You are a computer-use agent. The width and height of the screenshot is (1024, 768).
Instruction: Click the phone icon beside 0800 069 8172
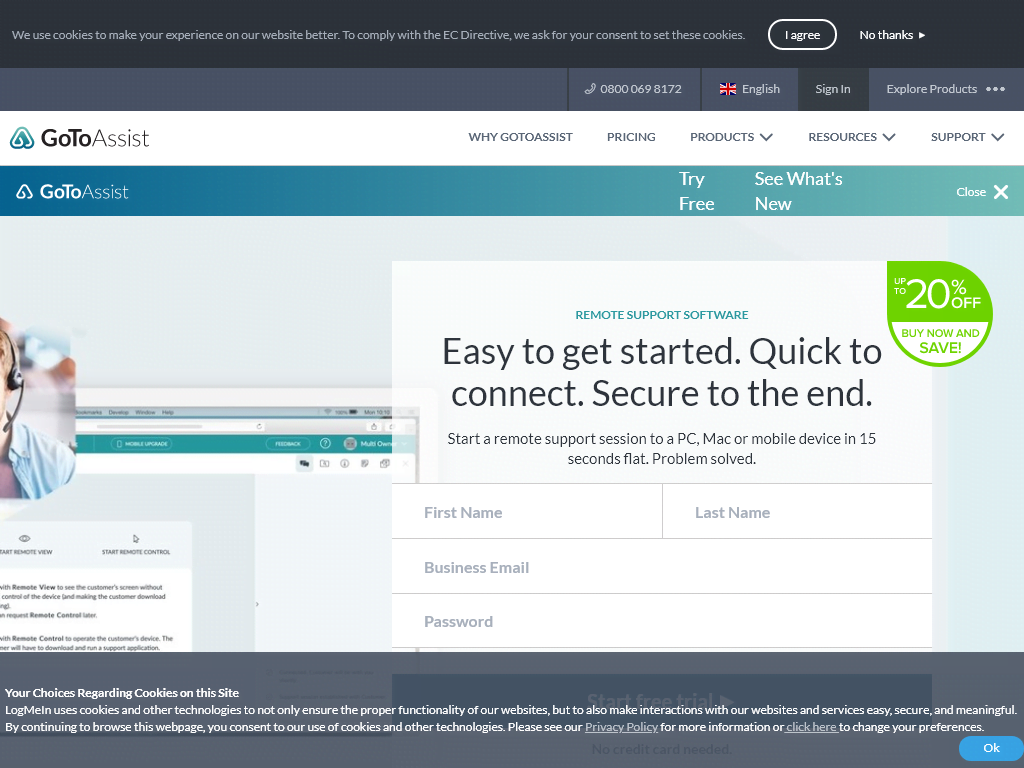coord(590,89)
